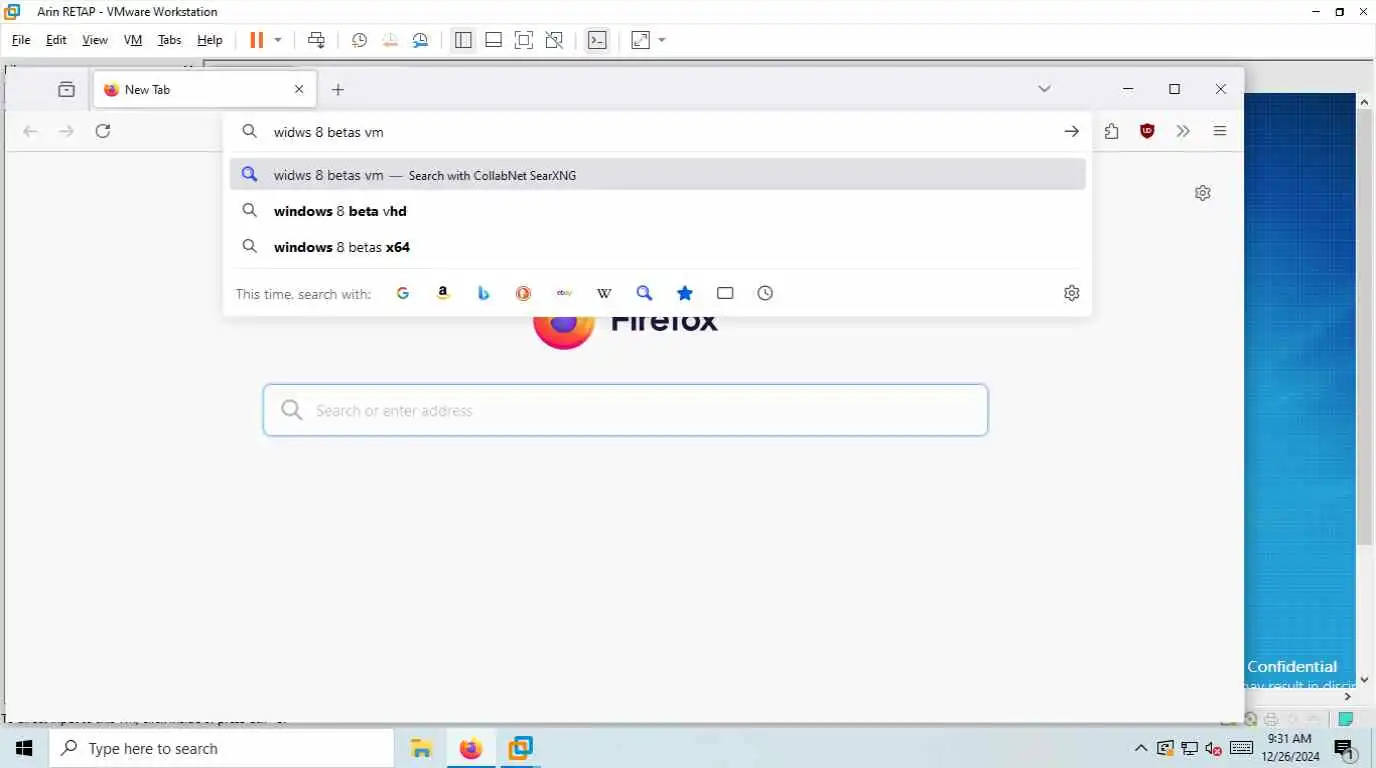
Task: Open search settings gear in suggestion panel
Action: click(1072, 293)
